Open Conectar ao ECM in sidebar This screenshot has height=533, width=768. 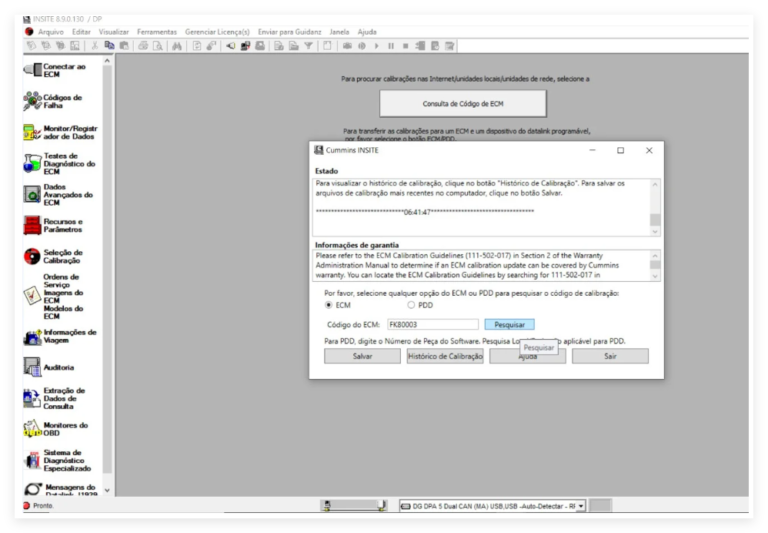55,70
